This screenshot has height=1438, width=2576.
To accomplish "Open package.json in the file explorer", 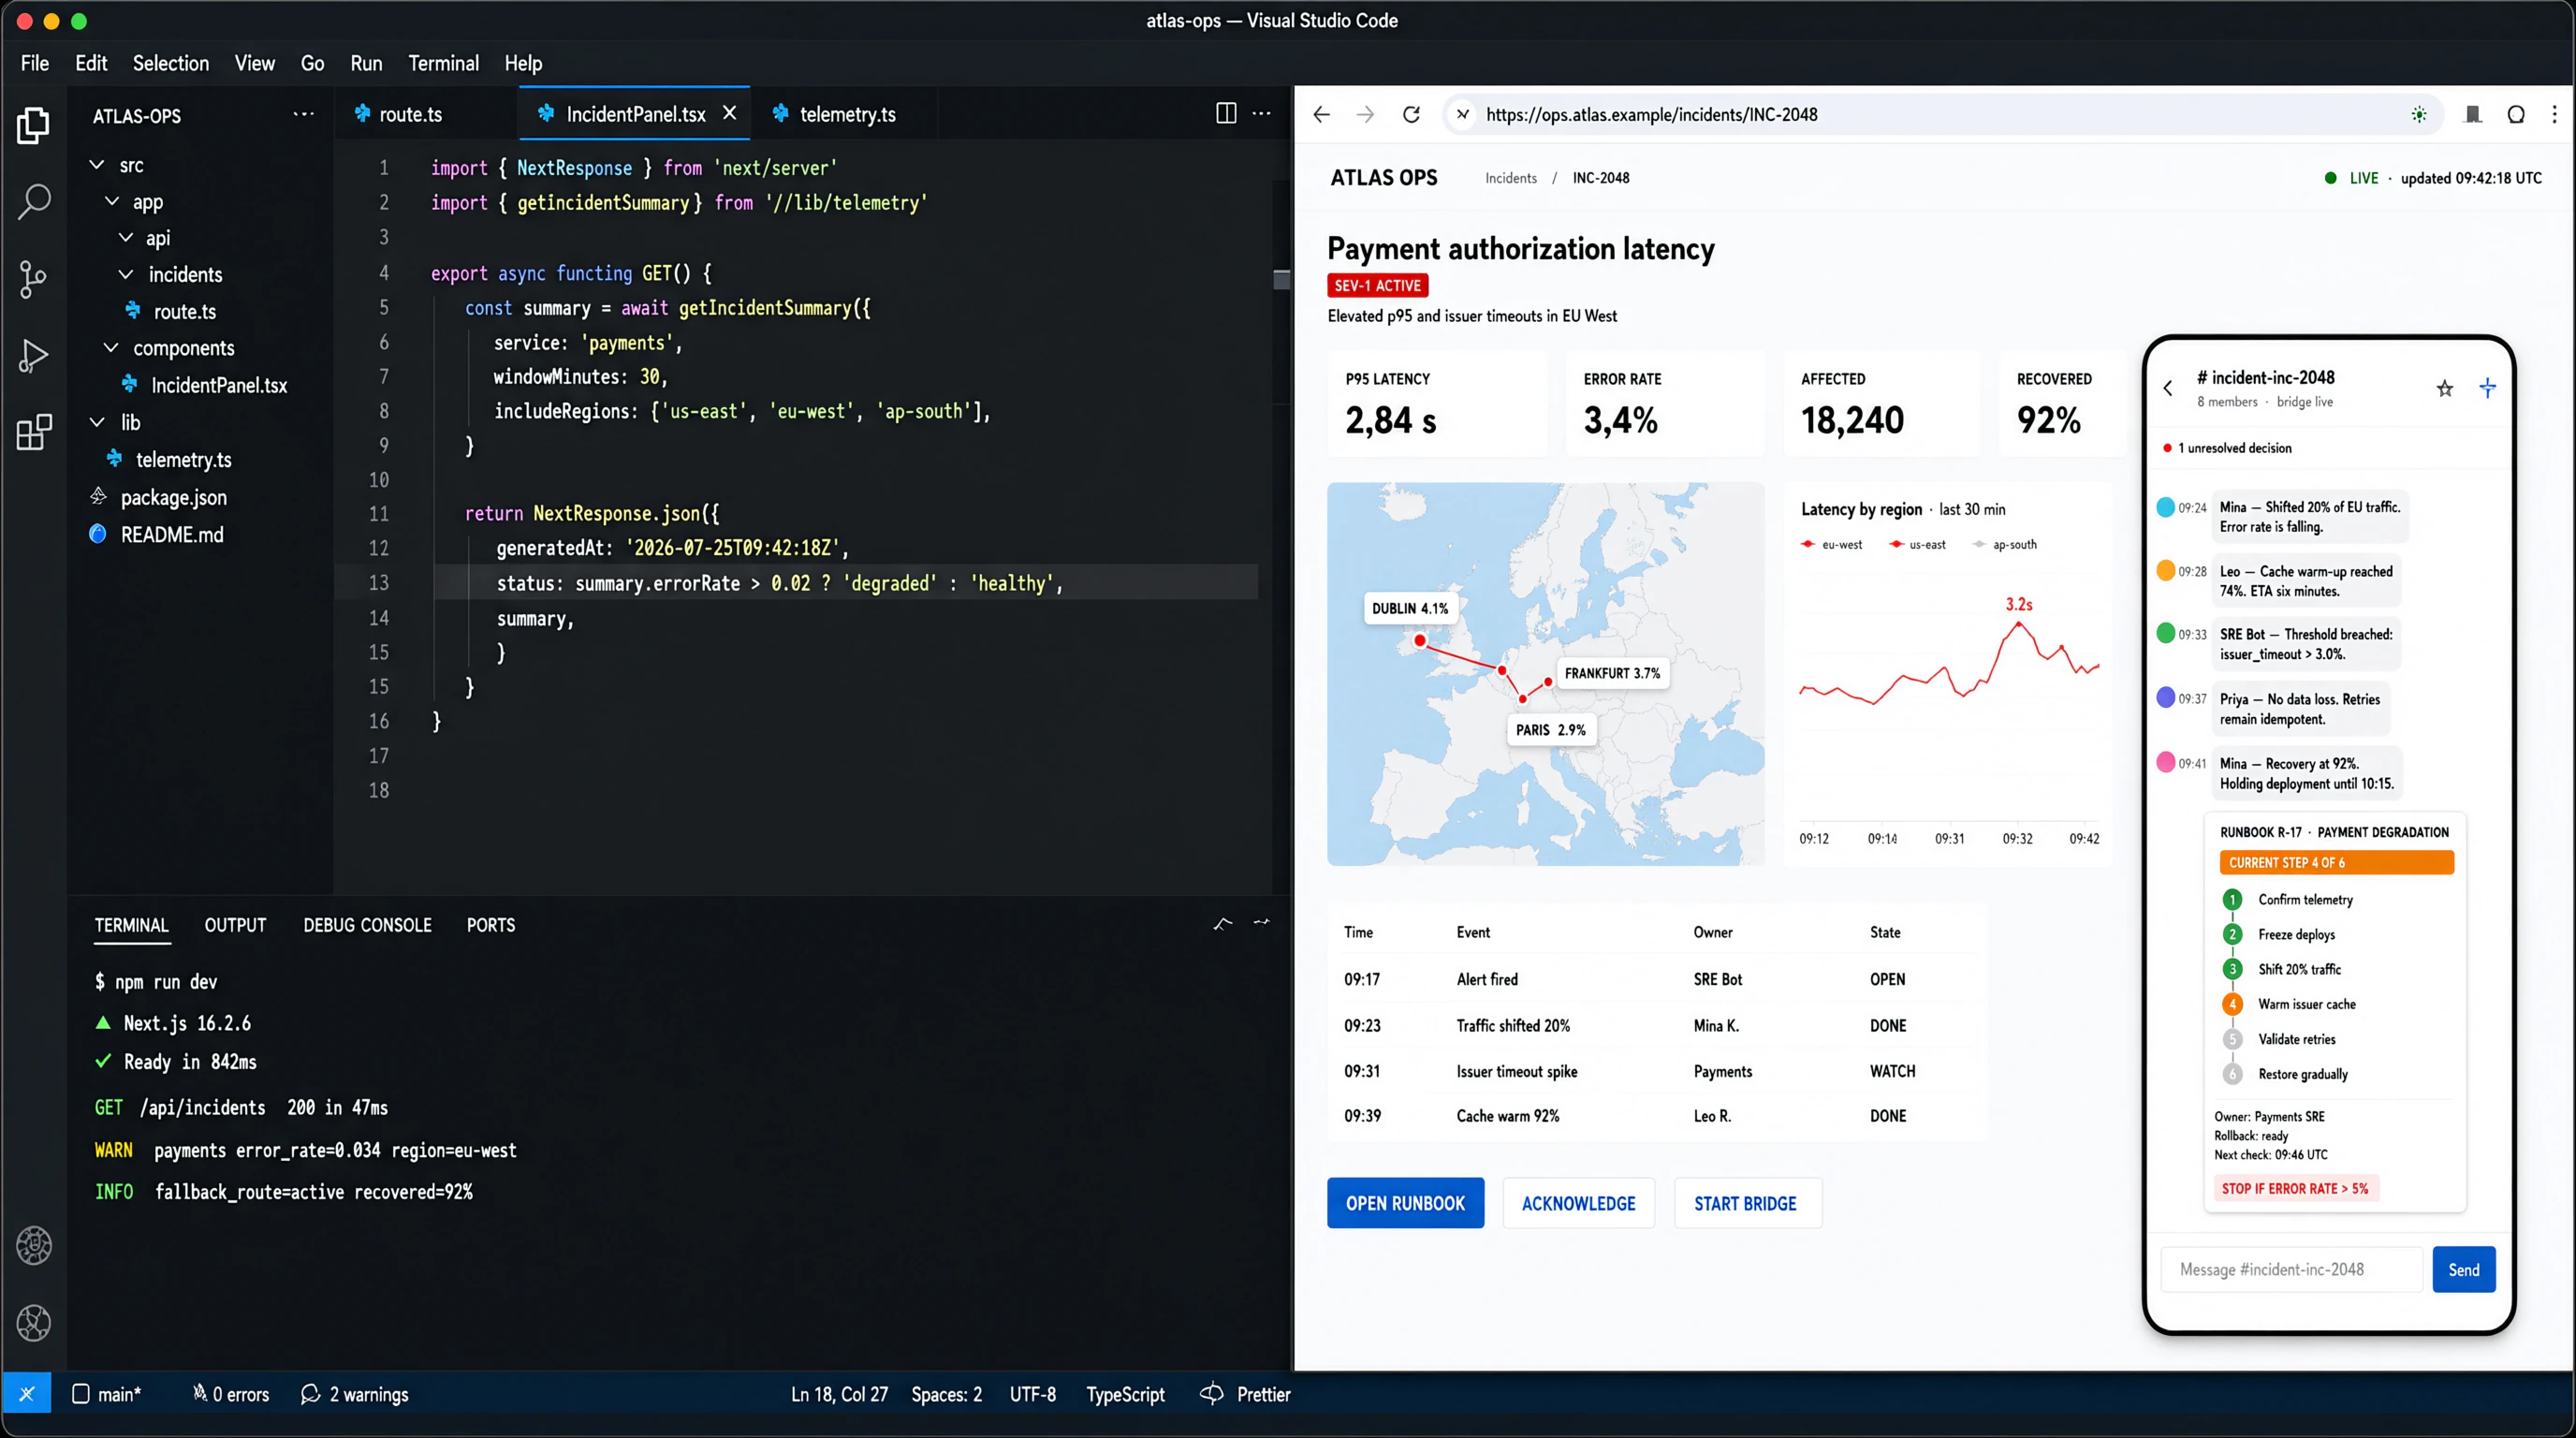I will (x=160, y=497).
